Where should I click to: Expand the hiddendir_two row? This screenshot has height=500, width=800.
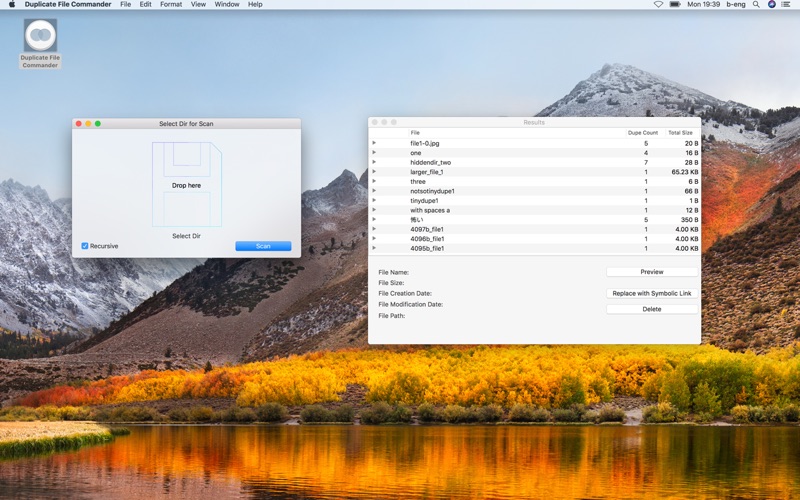pyautogui.click(x=374, y=162)
